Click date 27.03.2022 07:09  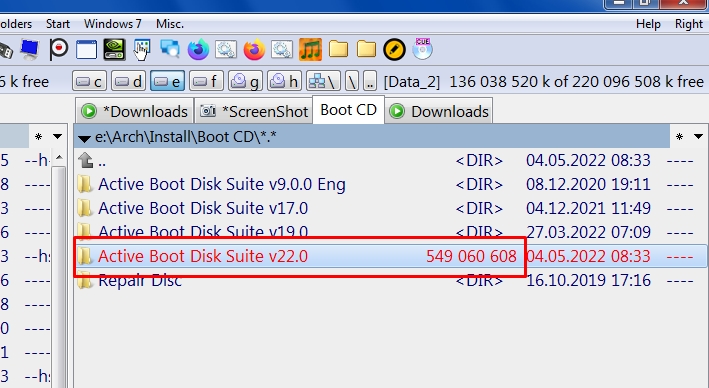[588, 232]
